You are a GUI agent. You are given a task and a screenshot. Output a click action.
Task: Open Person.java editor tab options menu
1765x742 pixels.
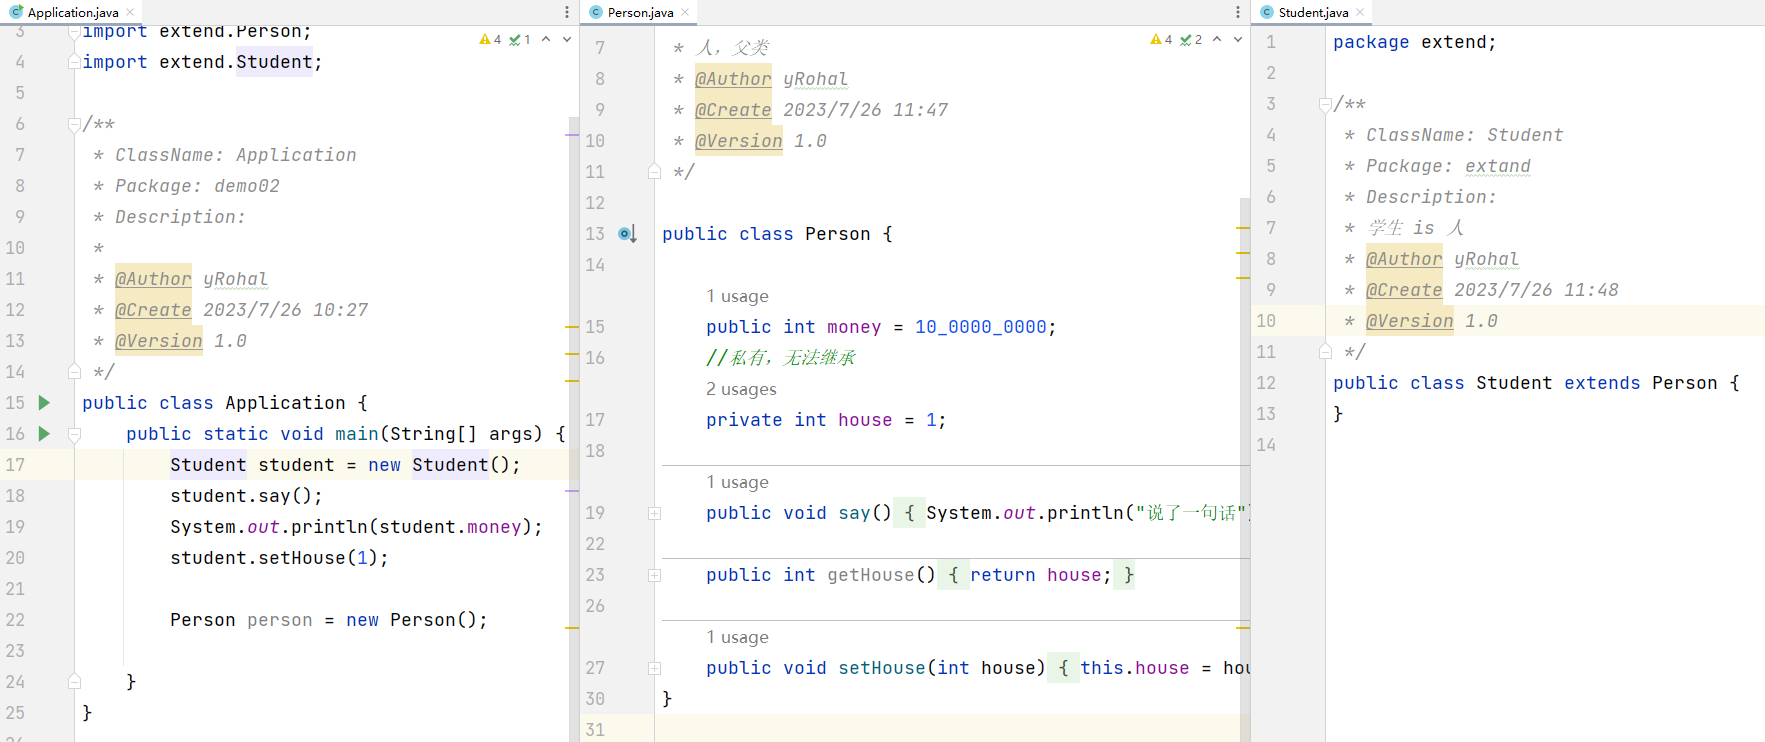[x=1238, y=12]
